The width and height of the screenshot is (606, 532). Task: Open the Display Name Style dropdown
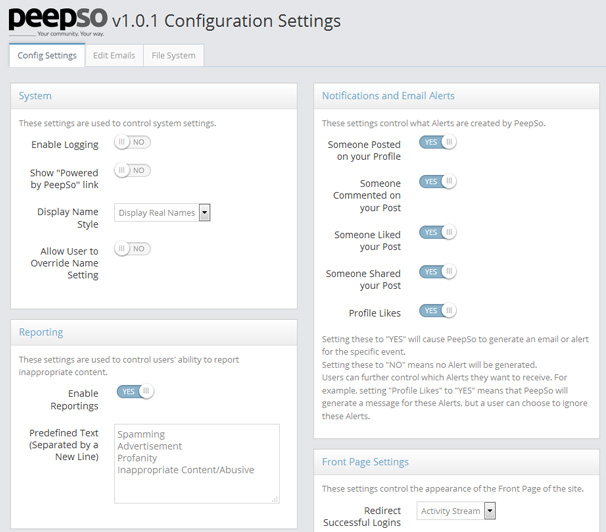tap(162, 212)
